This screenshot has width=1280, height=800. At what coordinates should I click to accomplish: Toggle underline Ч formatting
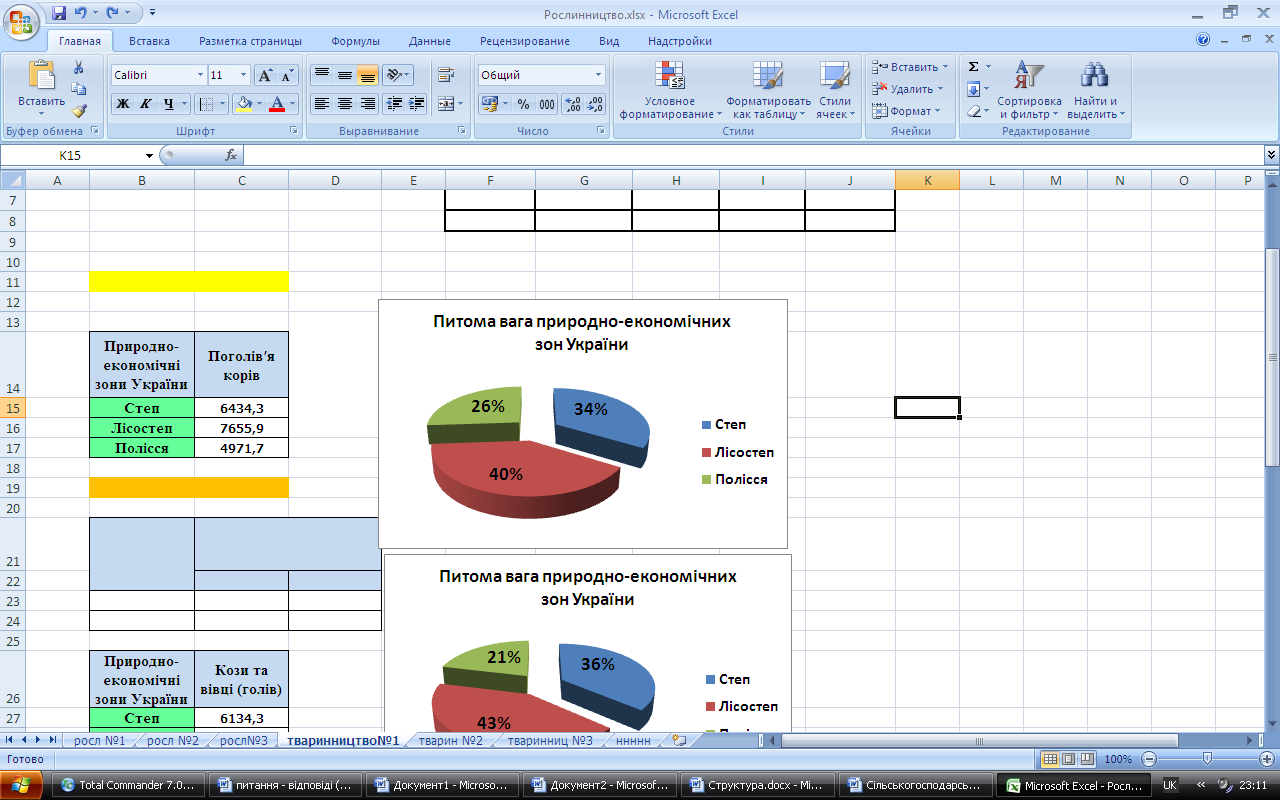(168, 104)
